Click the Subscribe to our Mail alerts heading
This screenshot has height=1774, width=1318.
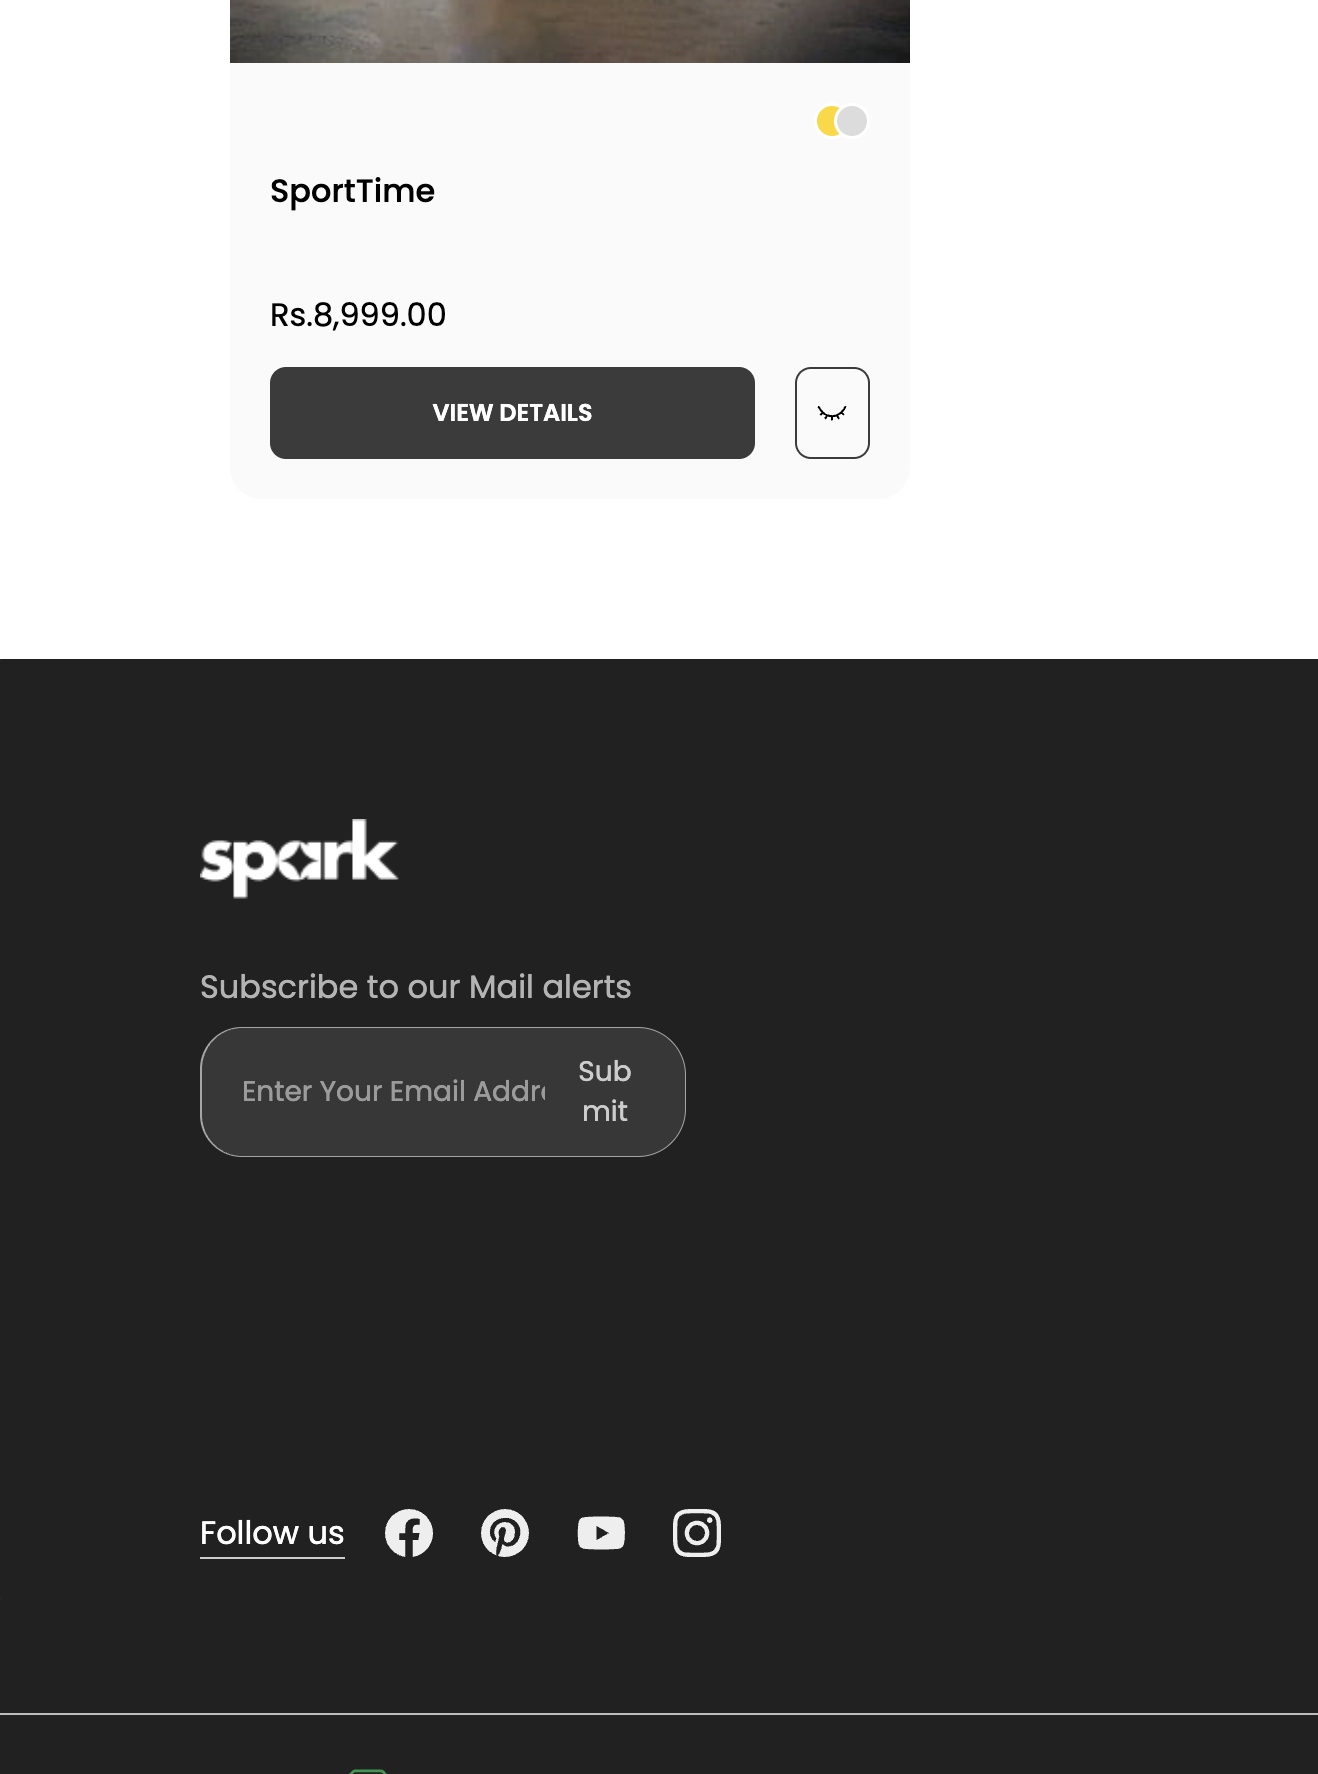[x=415, y=987]
